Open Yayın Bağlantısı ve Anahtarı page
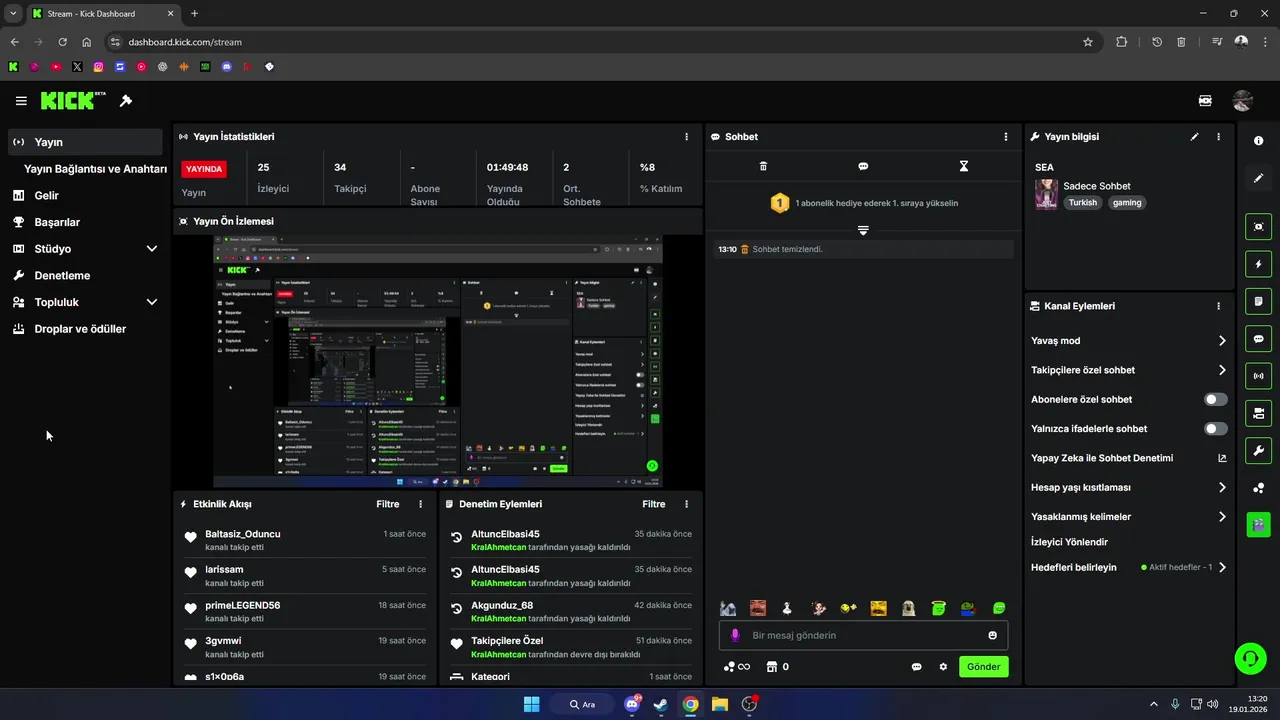The height and width of the screenshot is (720, 1280). click(95, 169)
